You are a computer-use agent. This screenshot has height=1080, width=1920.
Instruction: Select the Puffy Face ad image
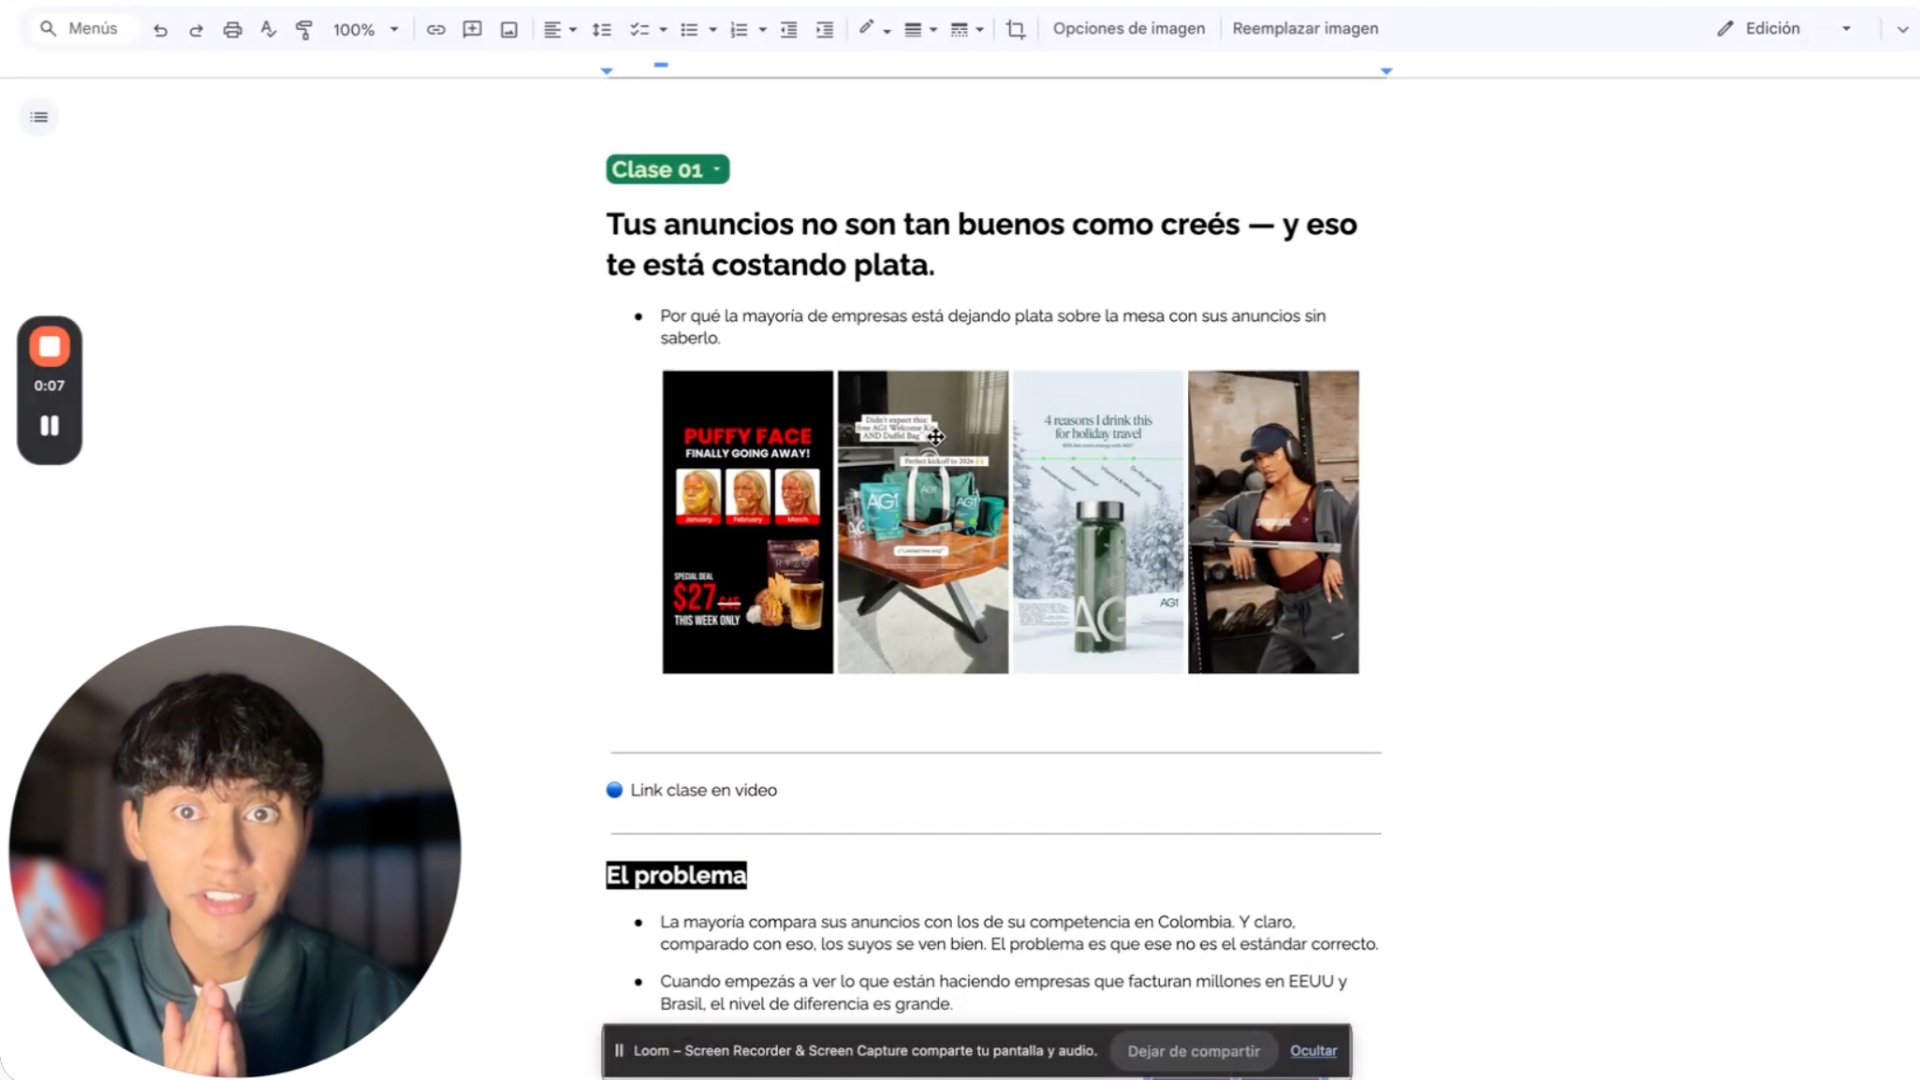(x=747, y=522)
